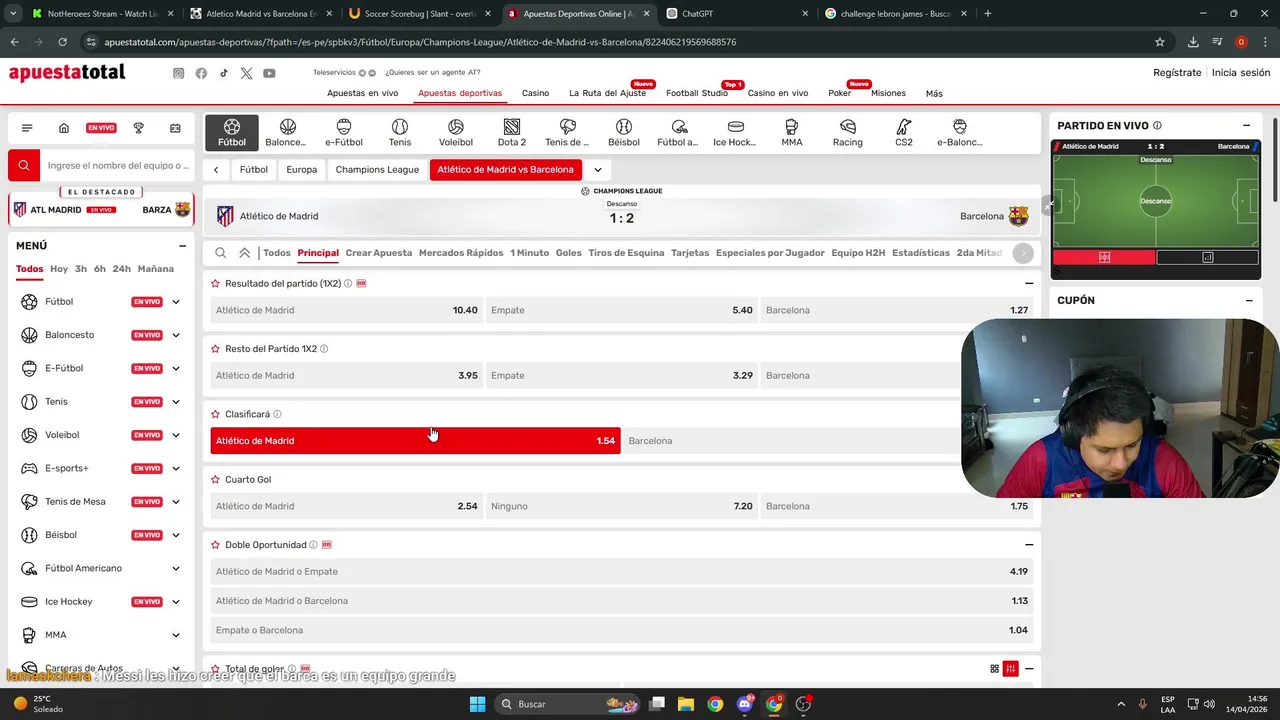Collapse the Doble Oportunidad market
The width and height of the screenshot is (1280, 720).
pyautogui.click(x=1029, y=545)
